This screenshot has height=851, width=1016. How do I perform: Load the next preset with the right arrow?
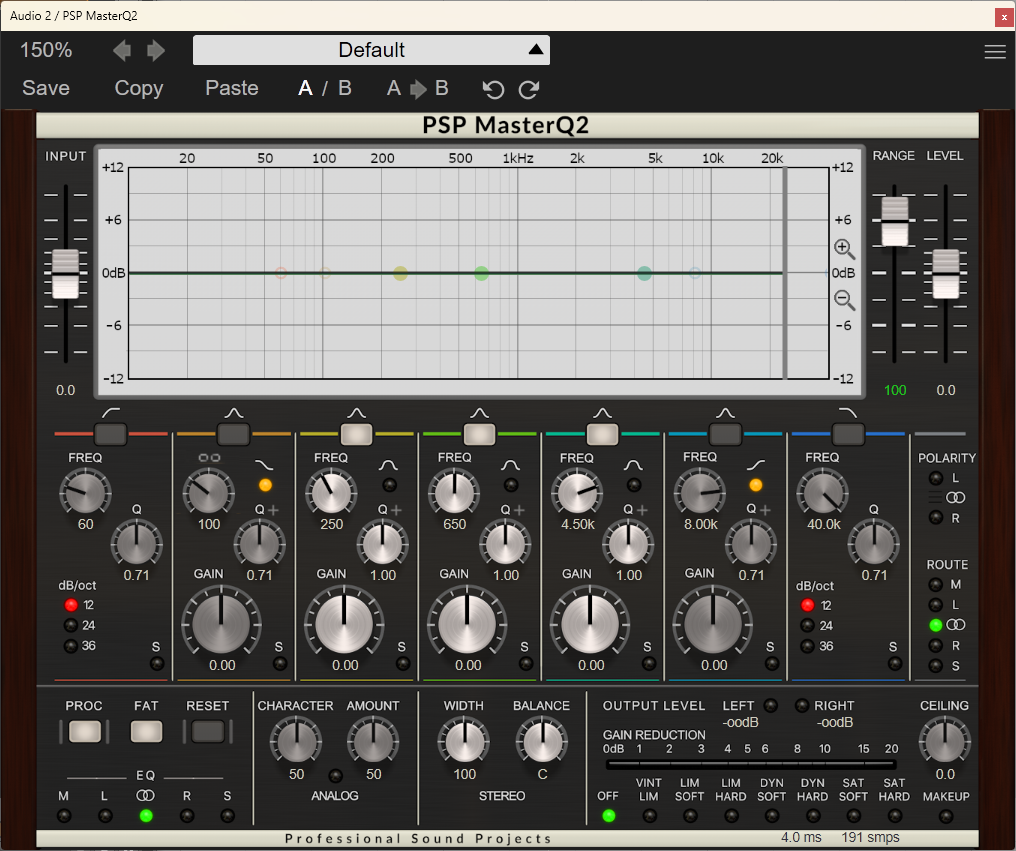[156, 51]
